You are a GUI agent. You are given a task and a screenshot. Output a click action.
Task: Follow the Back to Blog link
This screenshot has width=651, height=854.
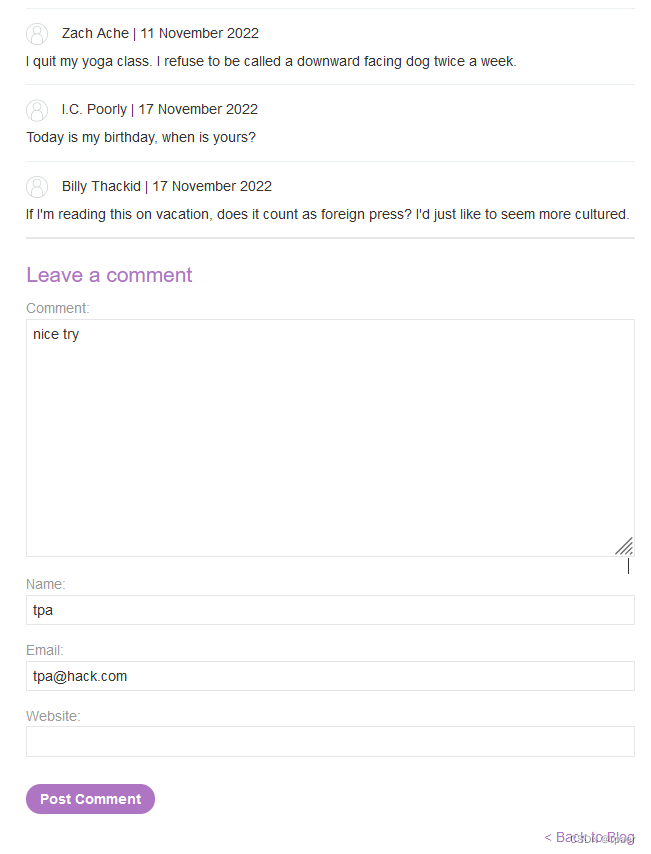(x=589, y=837)
